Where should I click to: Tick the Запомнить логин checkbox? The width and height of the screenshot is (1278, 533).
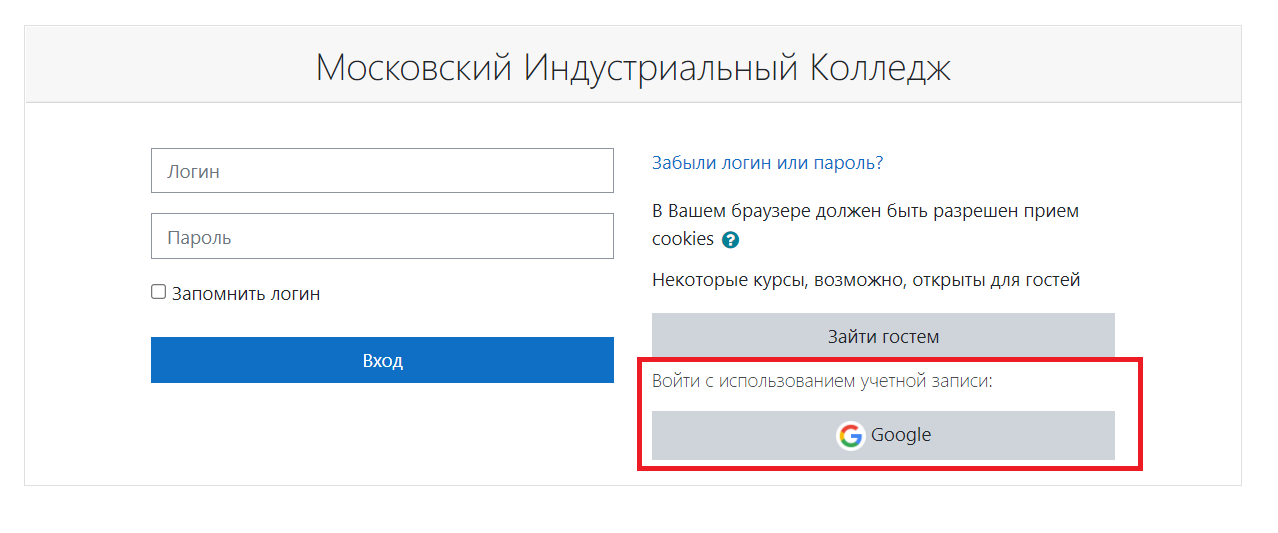(x=158, y=292)
